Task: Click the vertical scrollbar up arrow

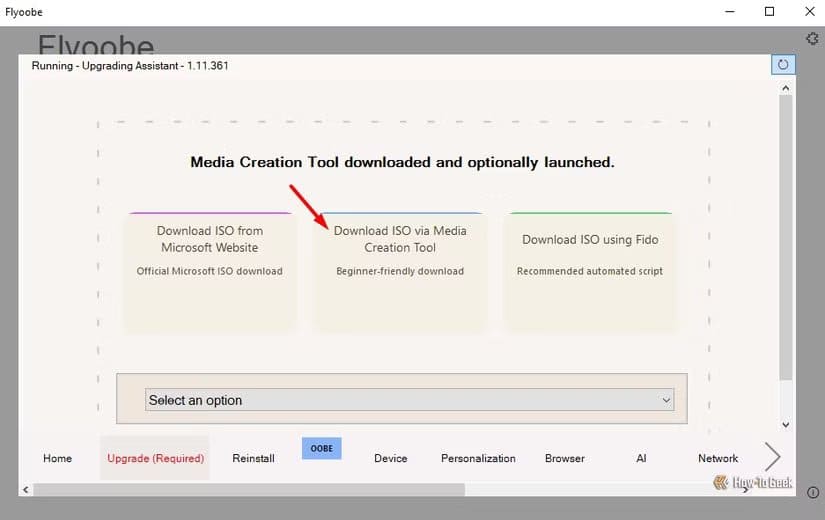Action: point(786,88)
